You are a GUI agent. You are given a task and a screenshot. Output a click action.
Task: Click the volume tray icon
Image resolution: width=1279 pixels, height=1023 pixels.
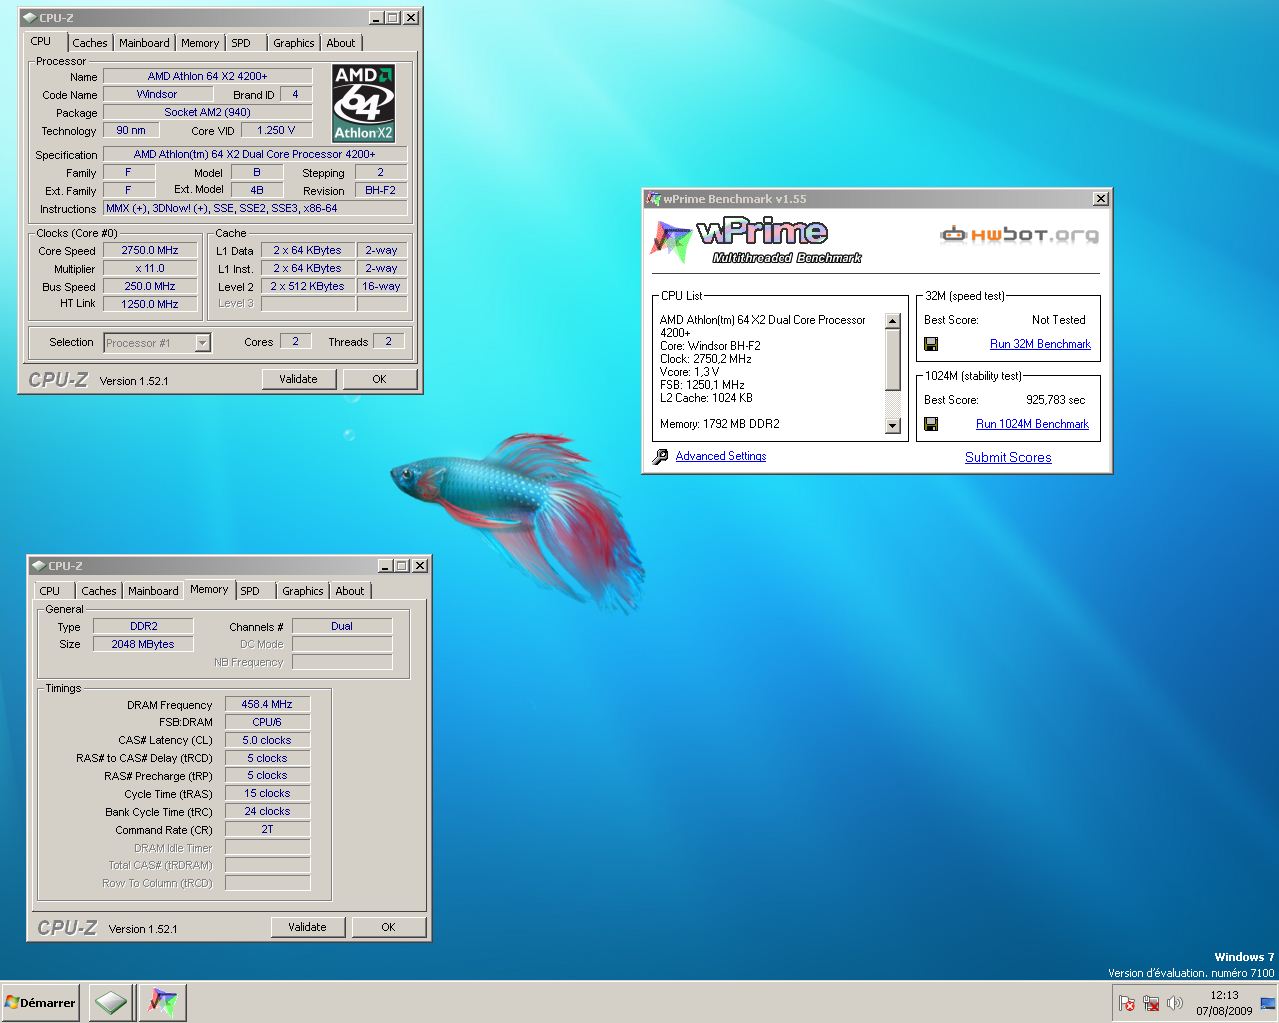1175,1002
